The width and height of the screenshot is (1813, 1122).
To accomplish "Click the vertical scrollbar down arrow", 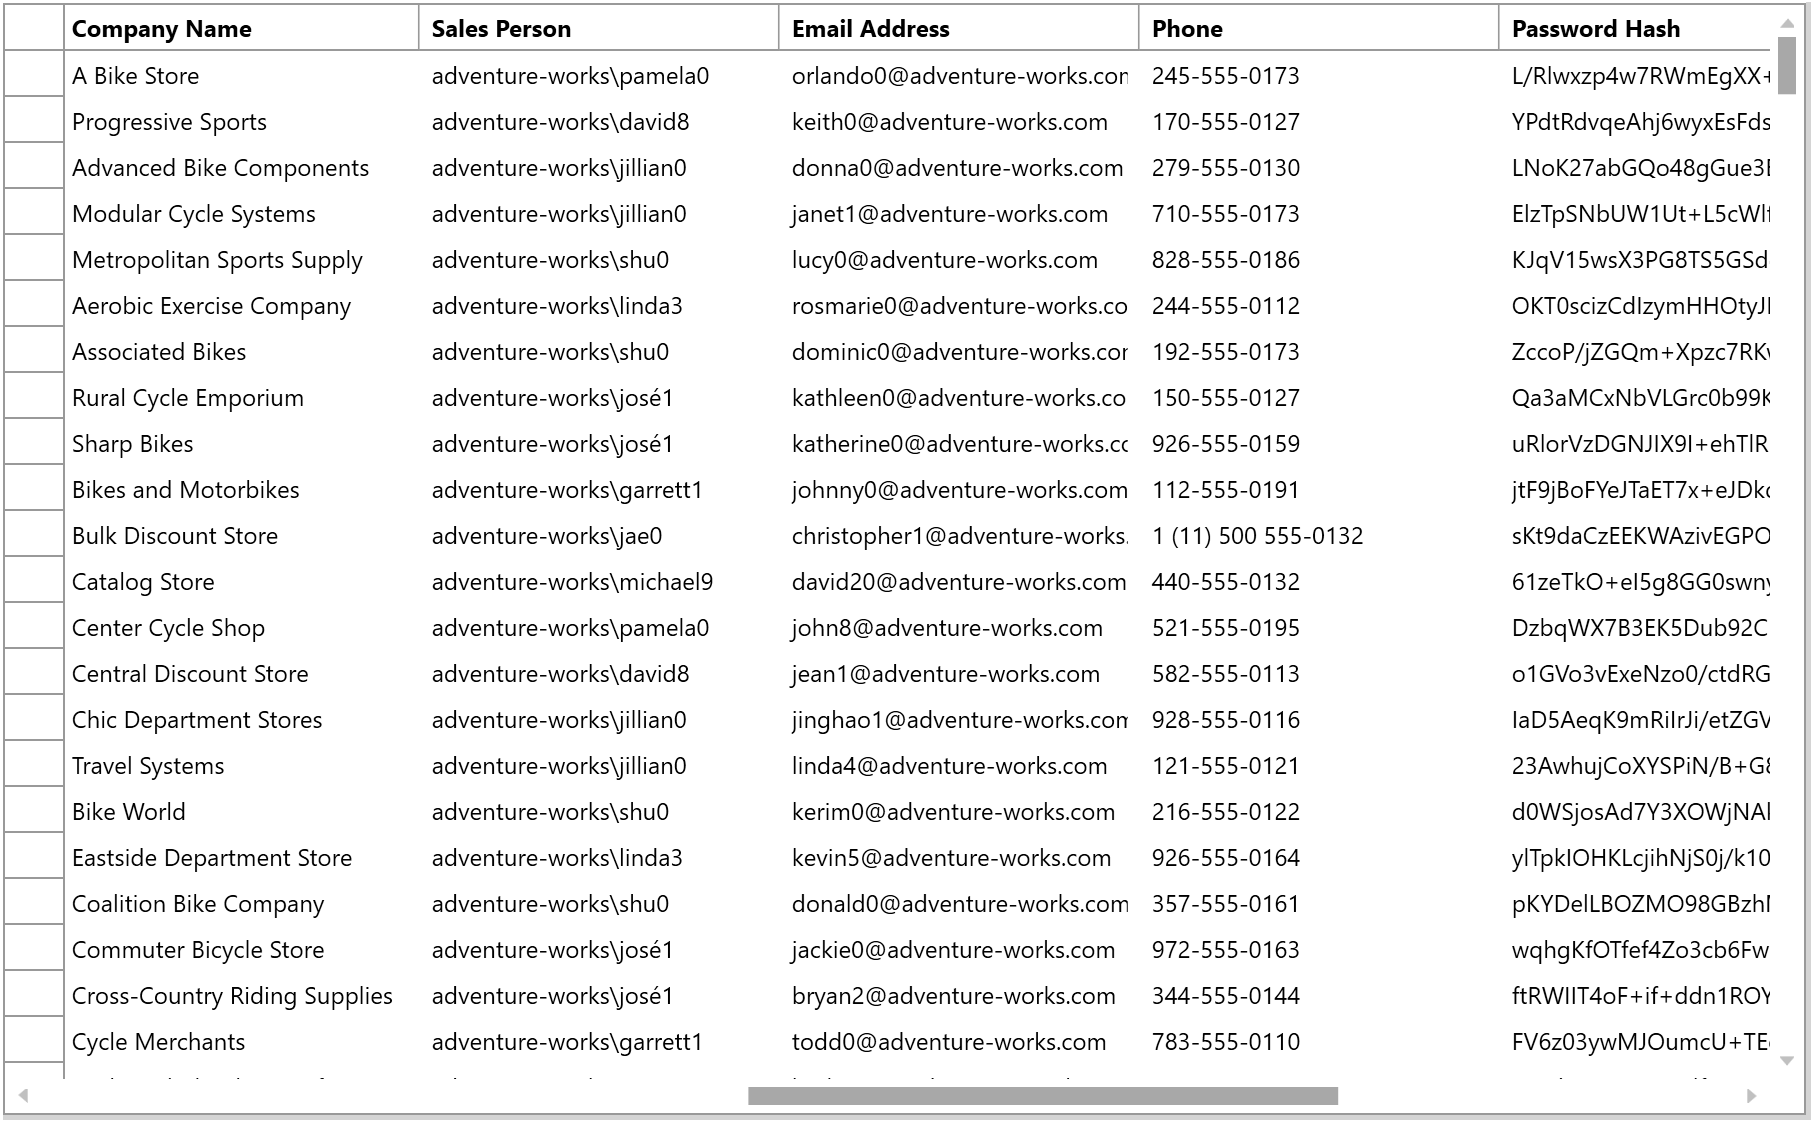I will click(x=1789, y=1058).
